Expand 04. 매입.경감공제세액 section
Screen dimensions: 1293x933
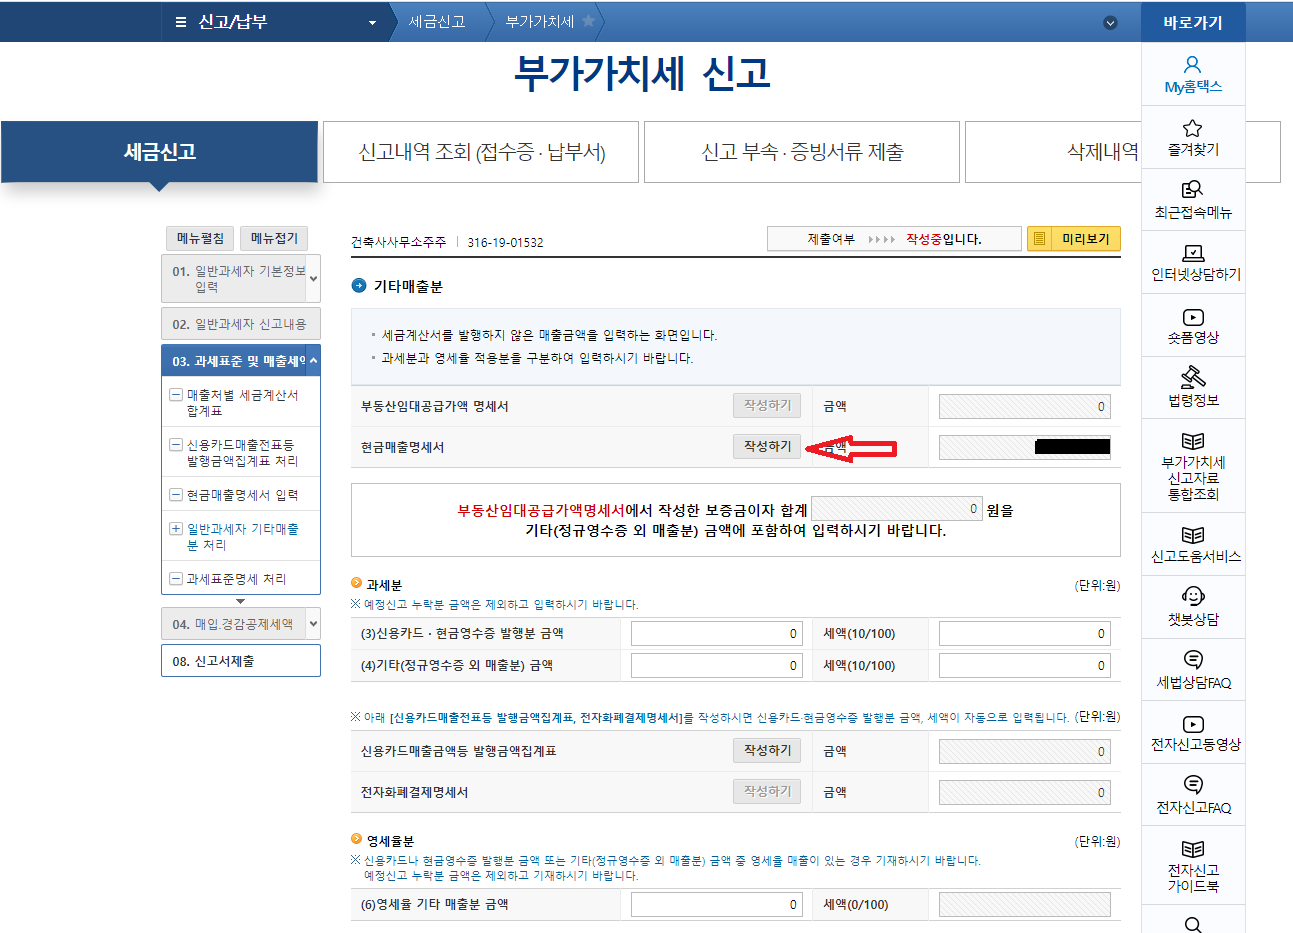click(313, 624)
